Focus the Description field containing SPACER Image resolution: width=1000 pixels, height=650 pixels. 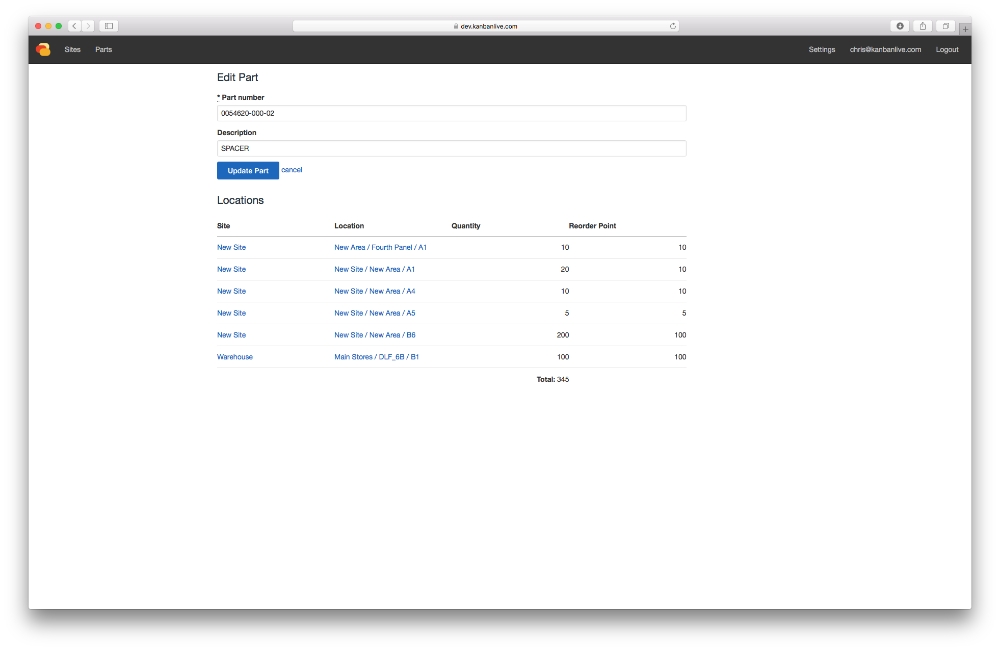pyautogui.click(x=451, y=149)
